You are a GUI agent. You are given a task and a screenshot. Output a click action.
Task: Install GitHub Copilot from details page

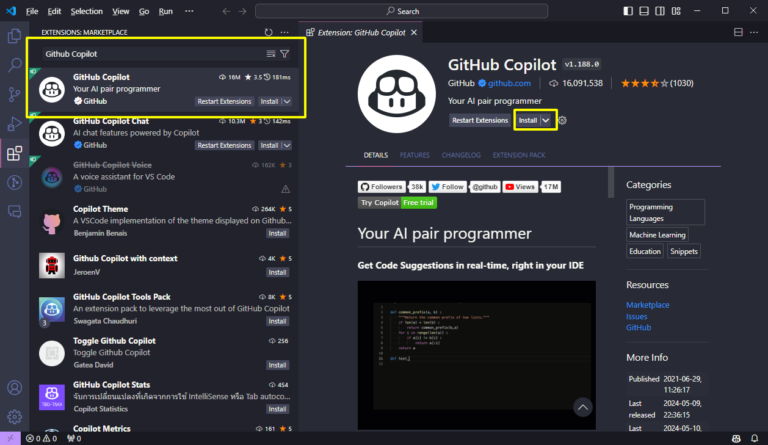pyautogui.click(x=528, y=120)
